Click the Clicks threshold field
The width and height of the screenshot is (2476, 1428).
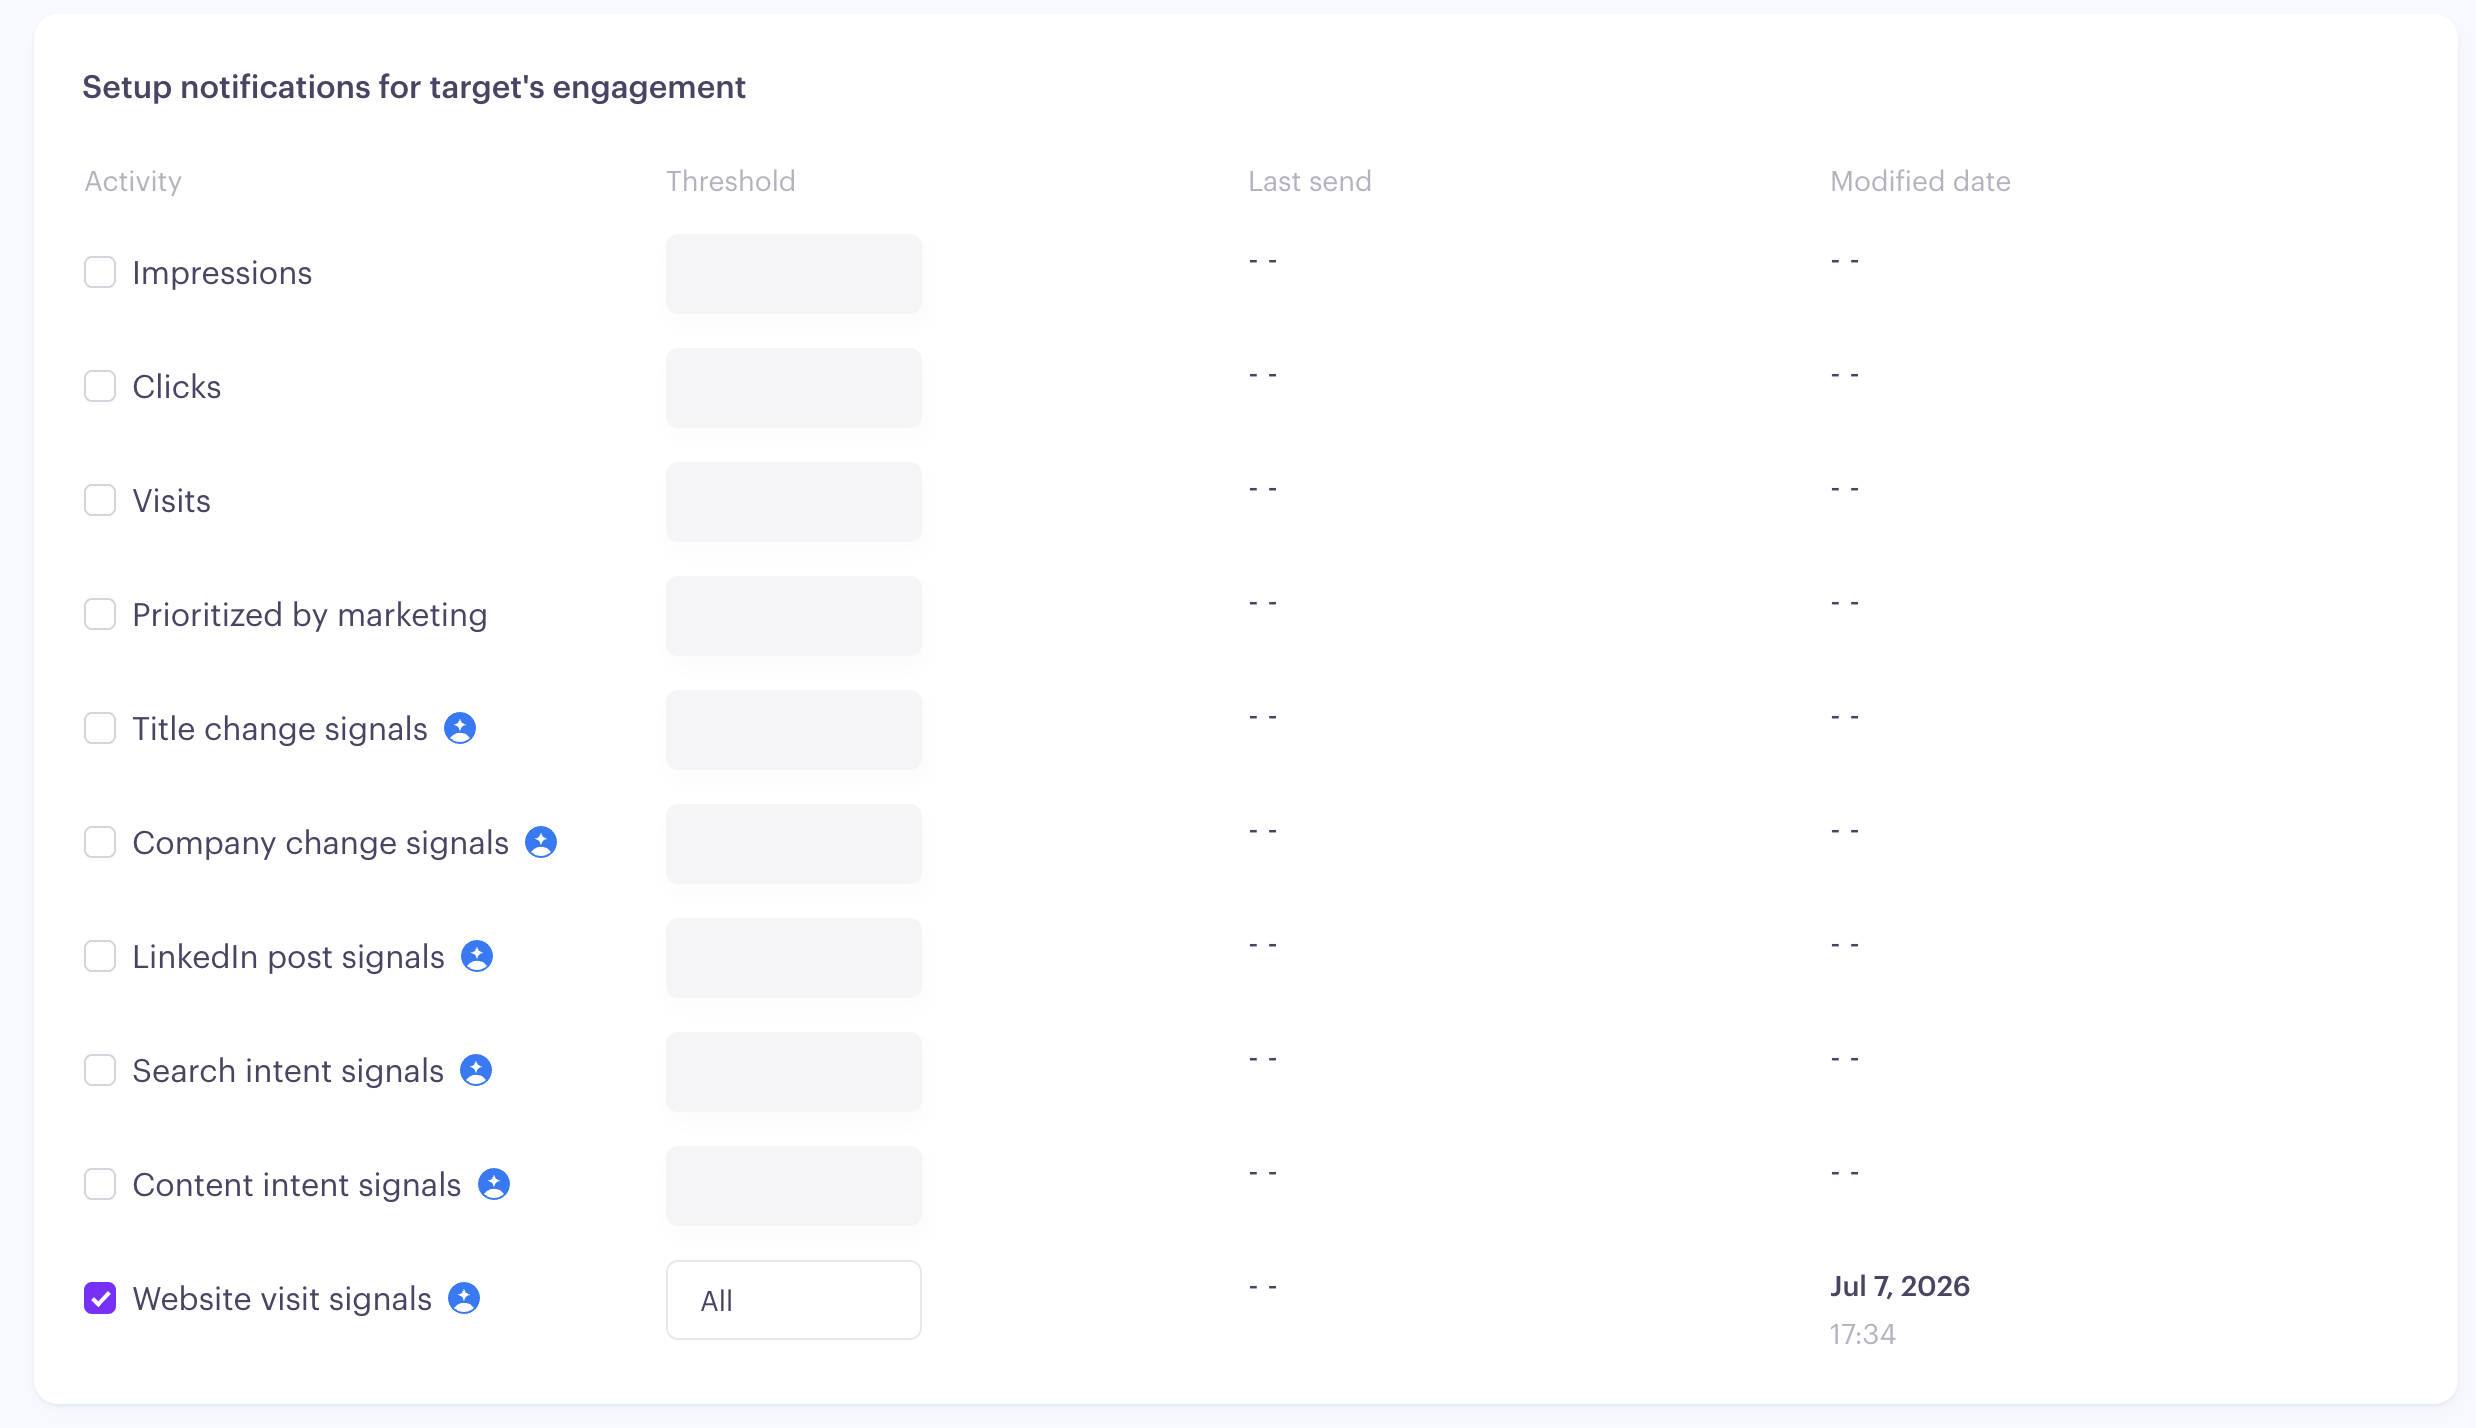pyautogui.click(x=794, y=388)
